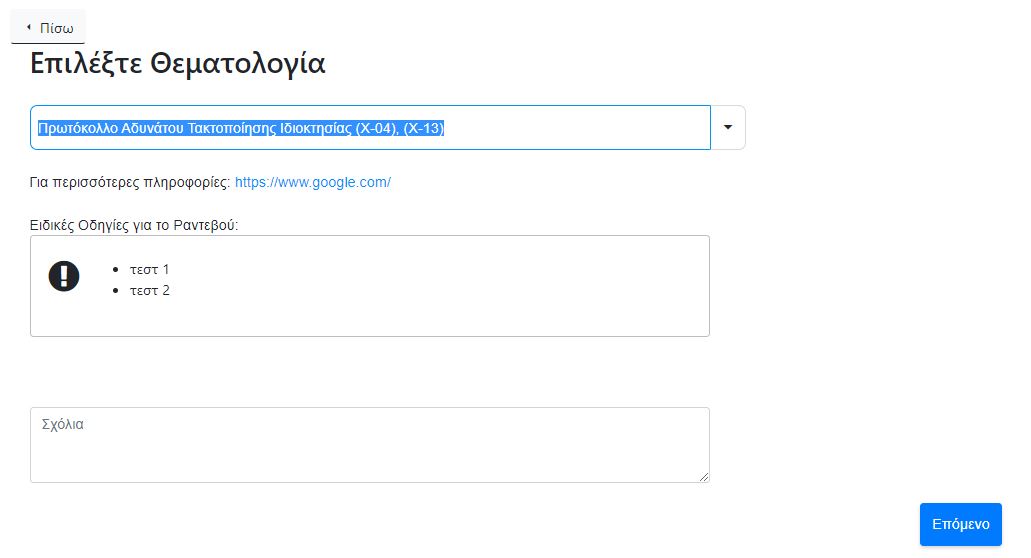Viewport: 1031px width, 558px height.
Task: Click the bullet marker before τεστ 2
Action: click(x=116, y=291)
